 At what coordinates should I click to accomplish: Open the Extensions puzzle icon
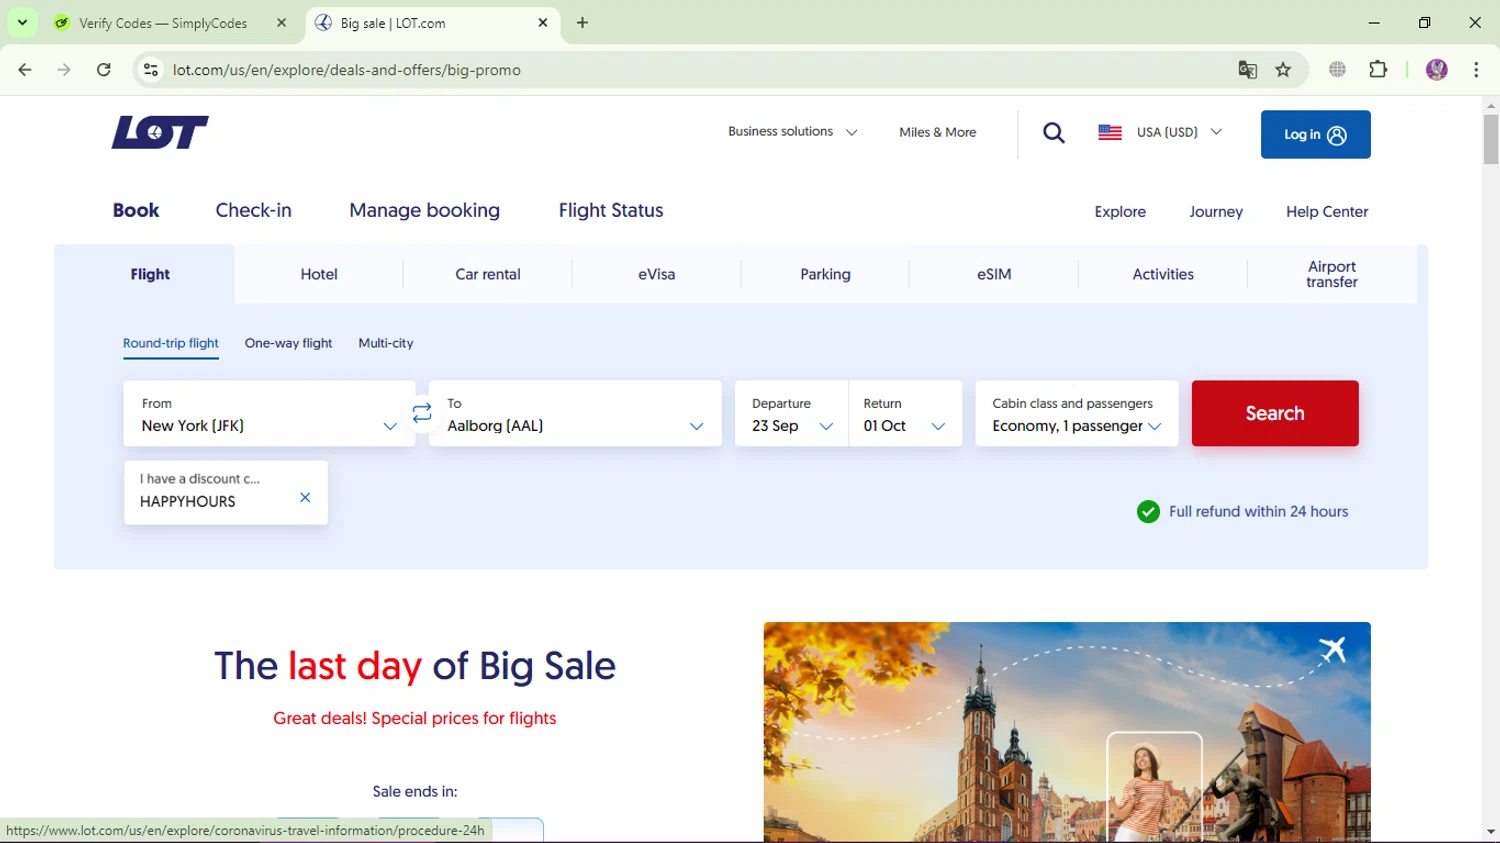pyautogui.click(x=1378, y=70)
